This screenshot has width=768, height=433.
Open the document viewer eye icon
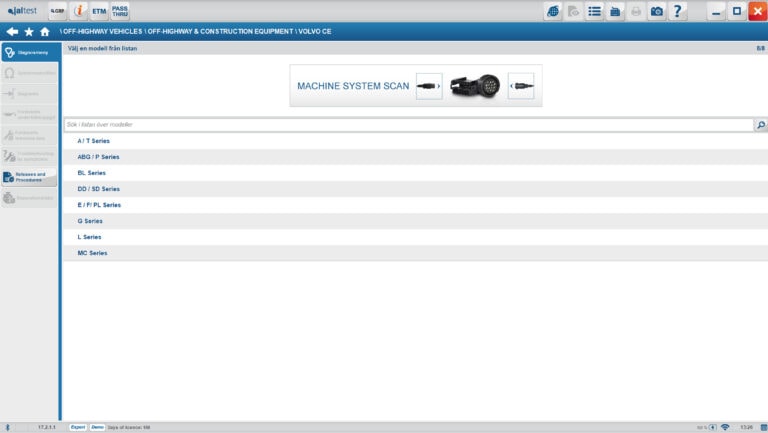click(574, 11)
